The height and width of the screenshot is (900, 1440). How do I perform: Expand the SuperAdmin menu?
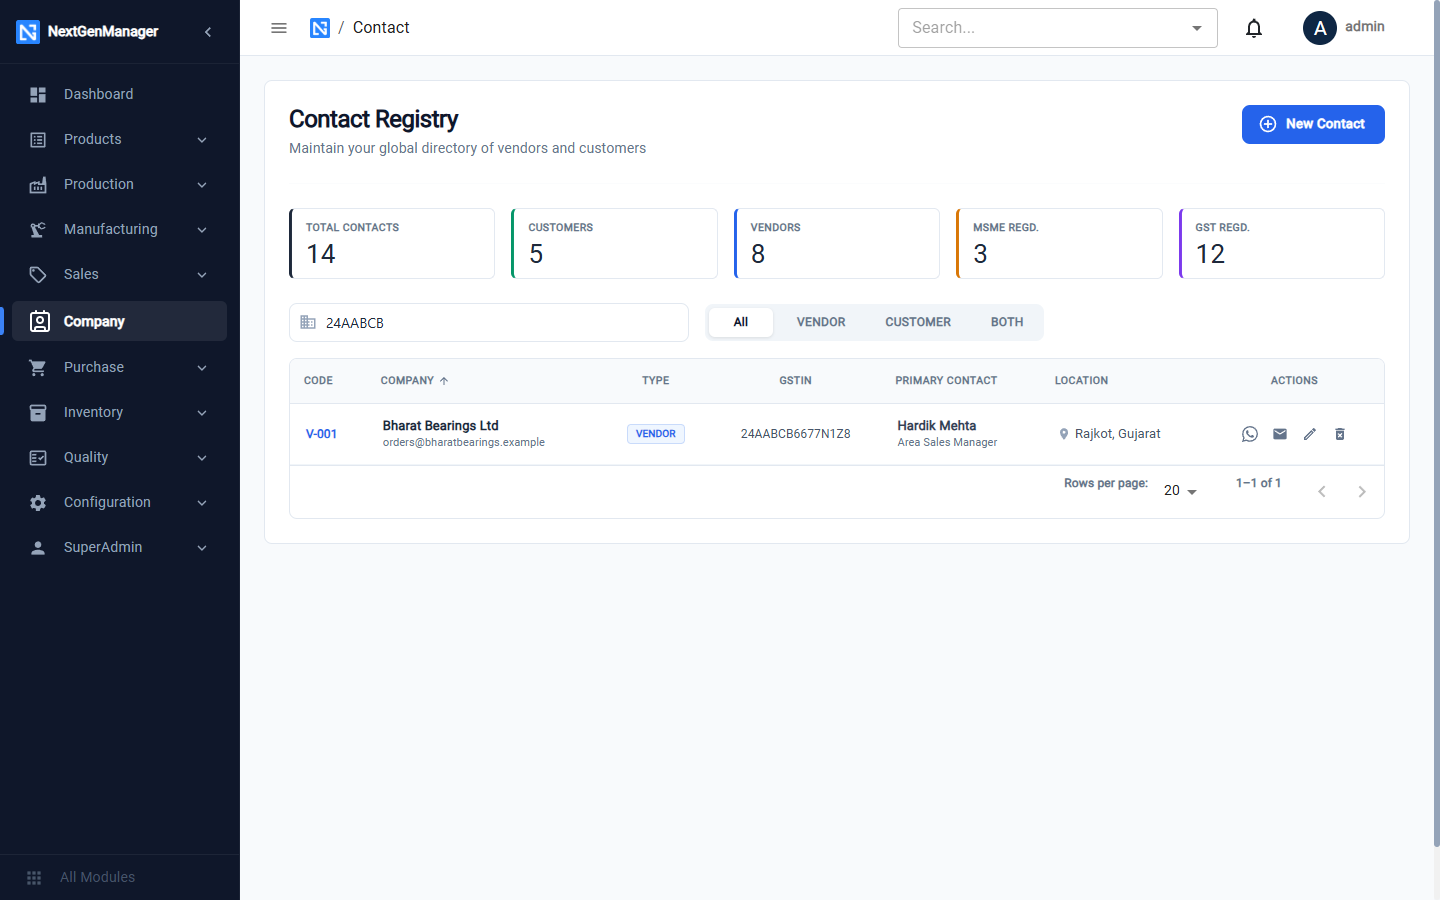click(x=120, y=547)
